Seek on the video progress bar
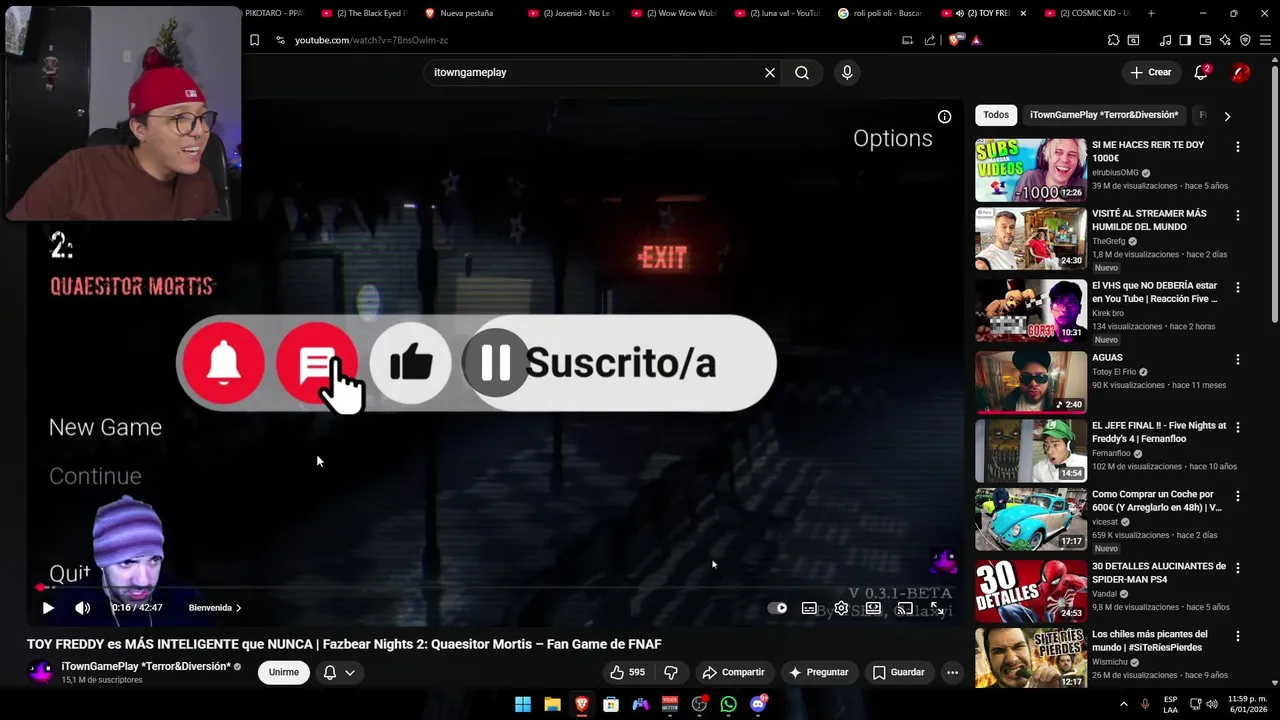 495,588
